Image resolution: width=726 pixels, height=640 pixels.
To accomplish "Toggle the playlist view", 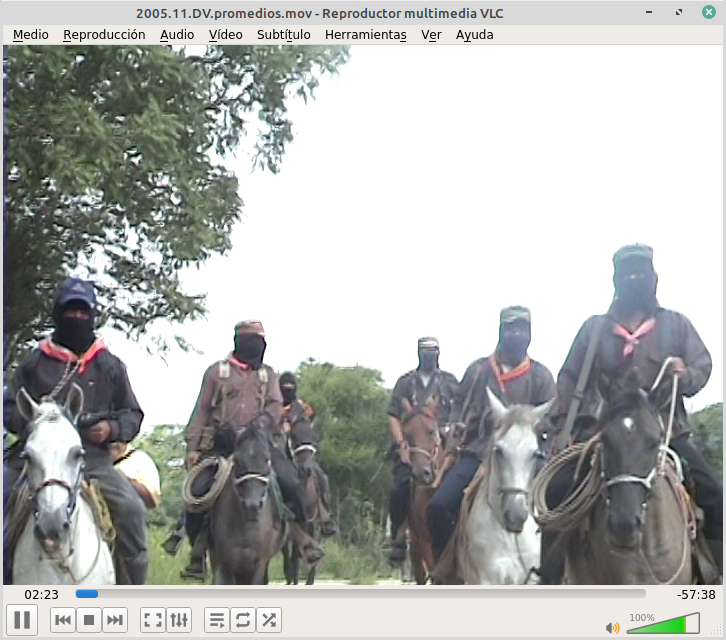I will pos(217,619).
